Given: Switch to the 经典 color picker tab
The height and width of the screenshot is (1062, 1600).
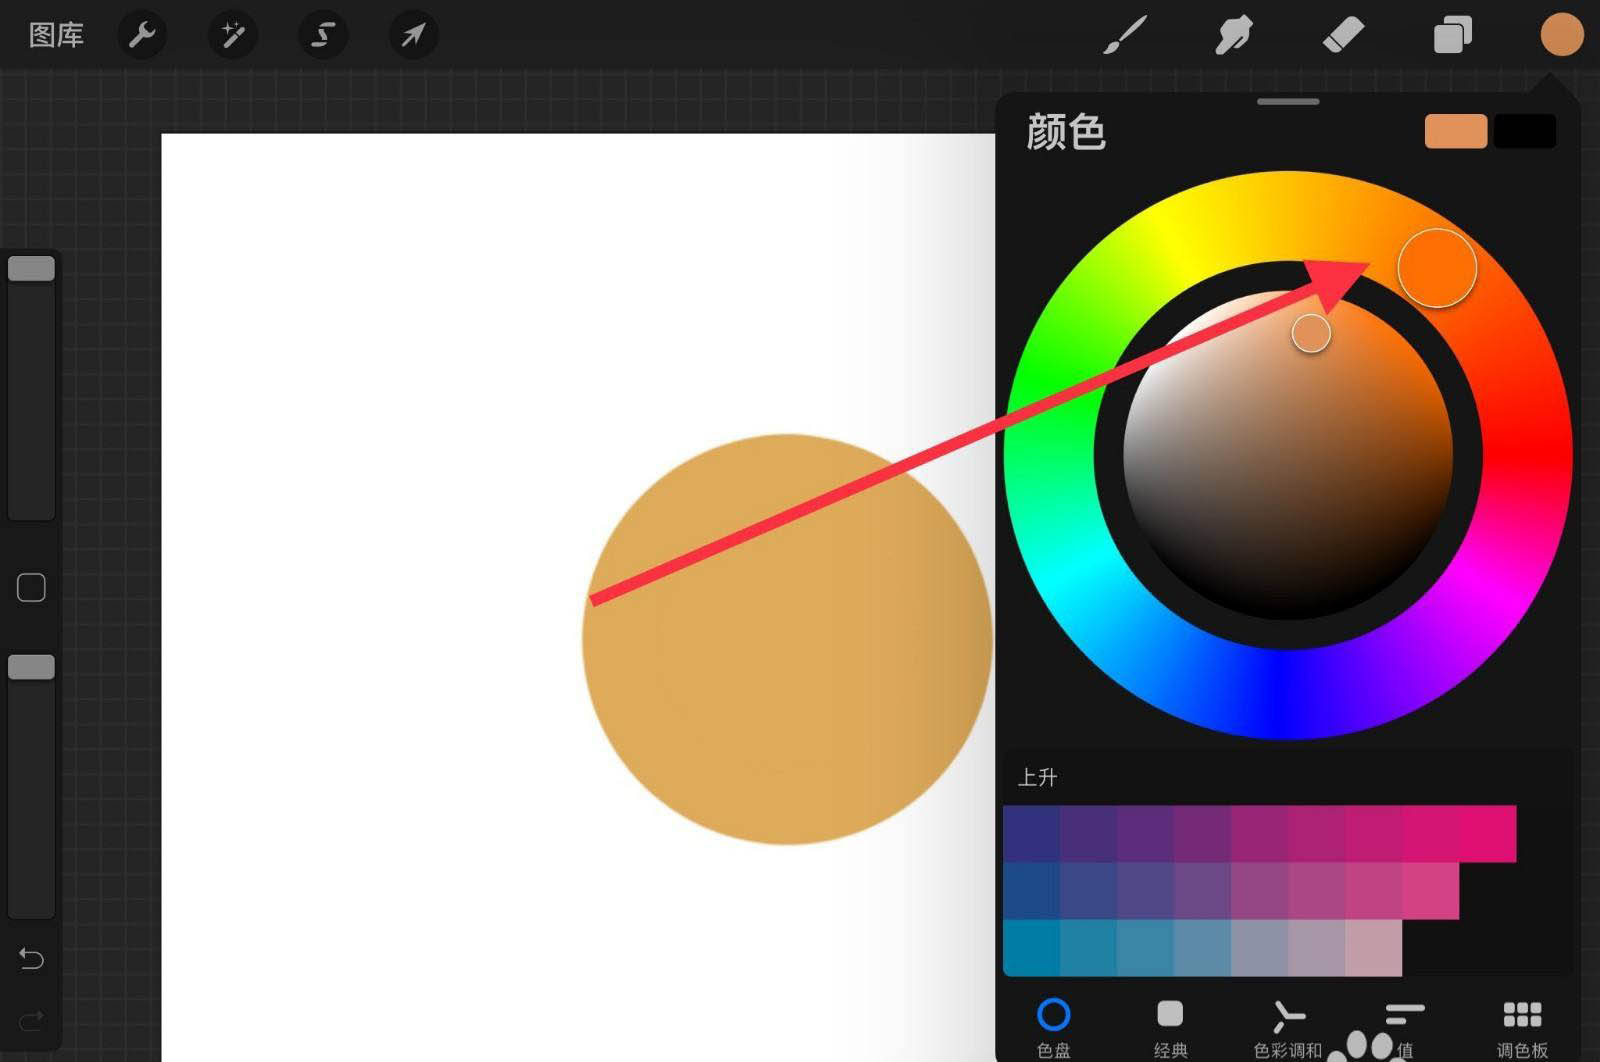Looking at the screenshot, I should (1171, 1020).
